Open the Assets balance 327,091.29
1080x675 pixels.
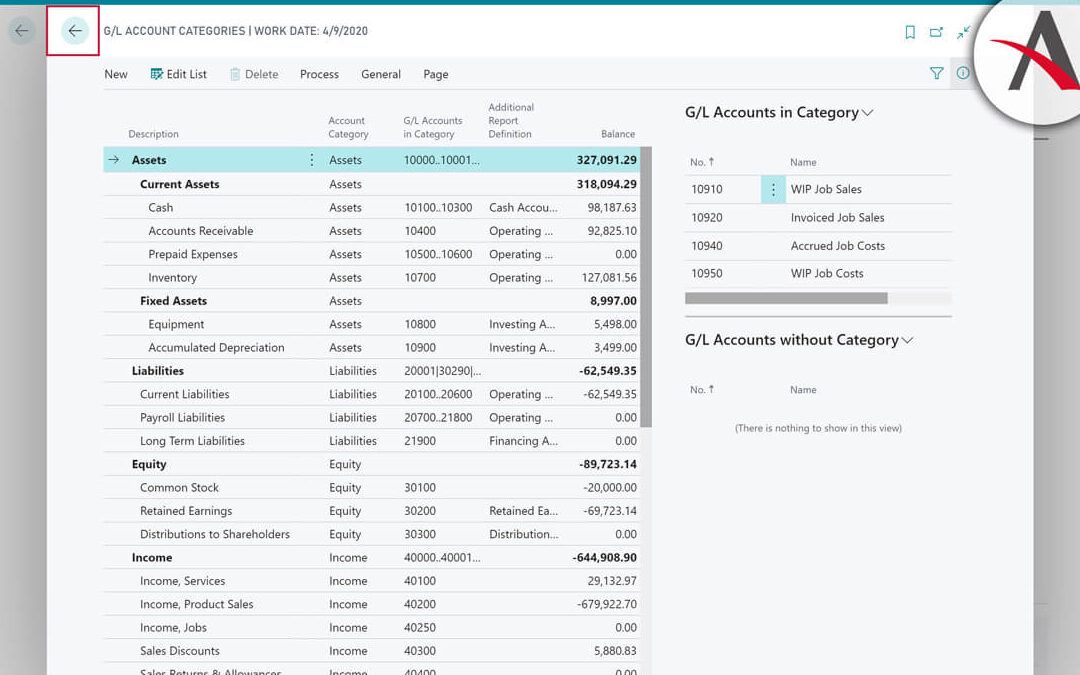tap(606, 160)
